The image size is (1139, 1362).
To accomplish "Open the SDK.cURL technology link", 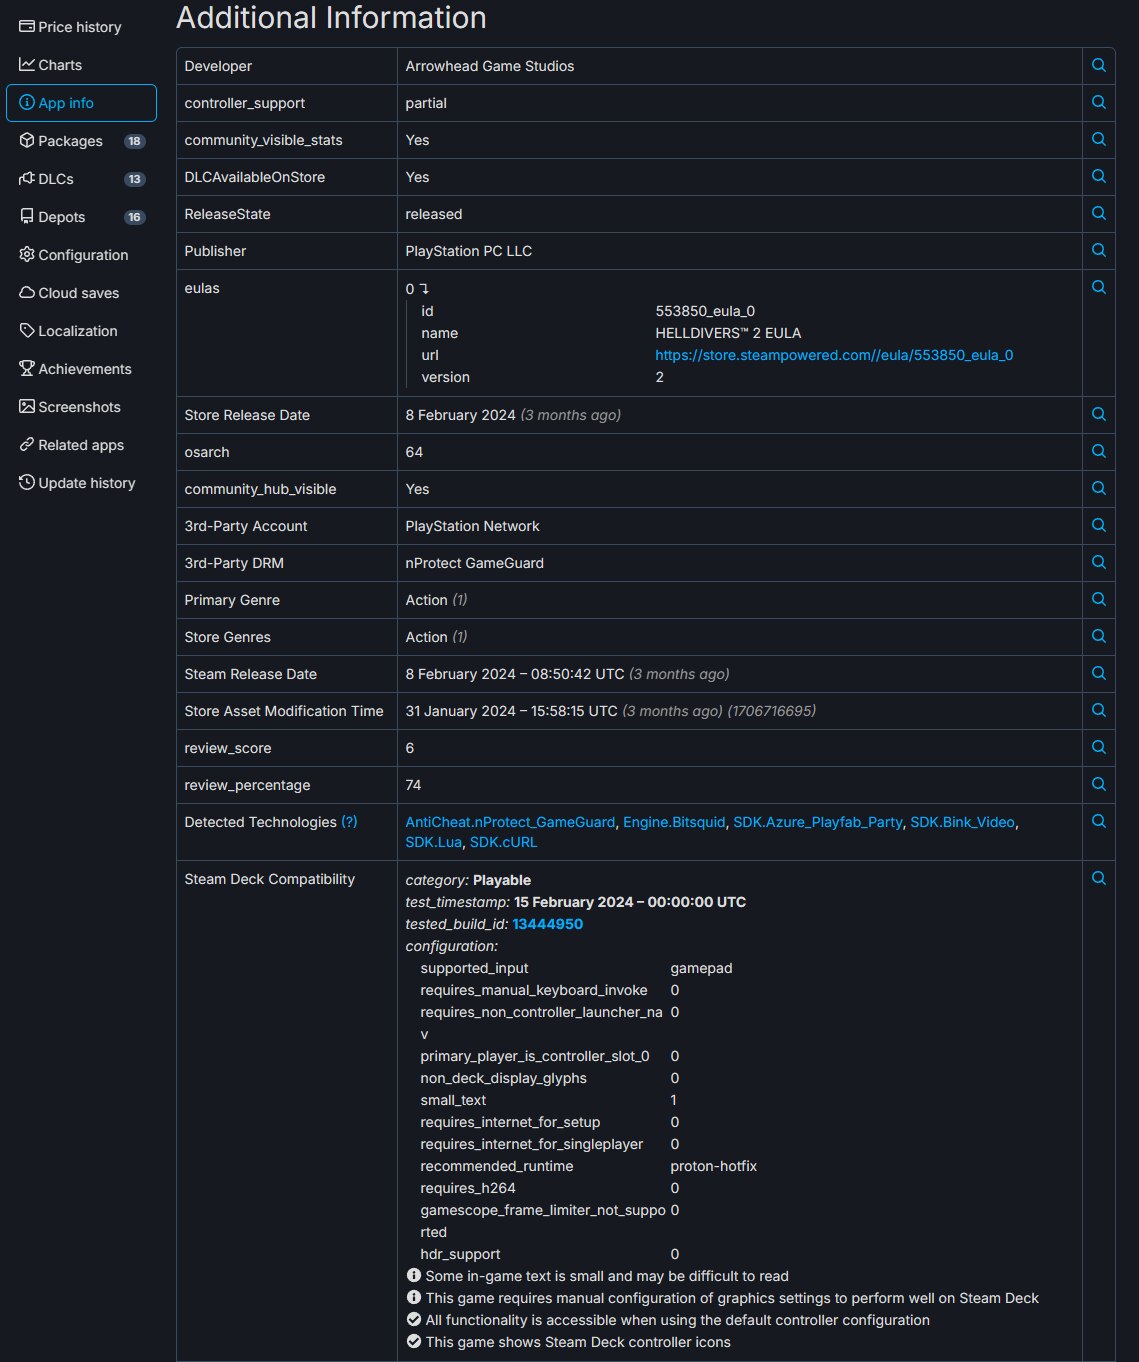I will pos(503,842).
